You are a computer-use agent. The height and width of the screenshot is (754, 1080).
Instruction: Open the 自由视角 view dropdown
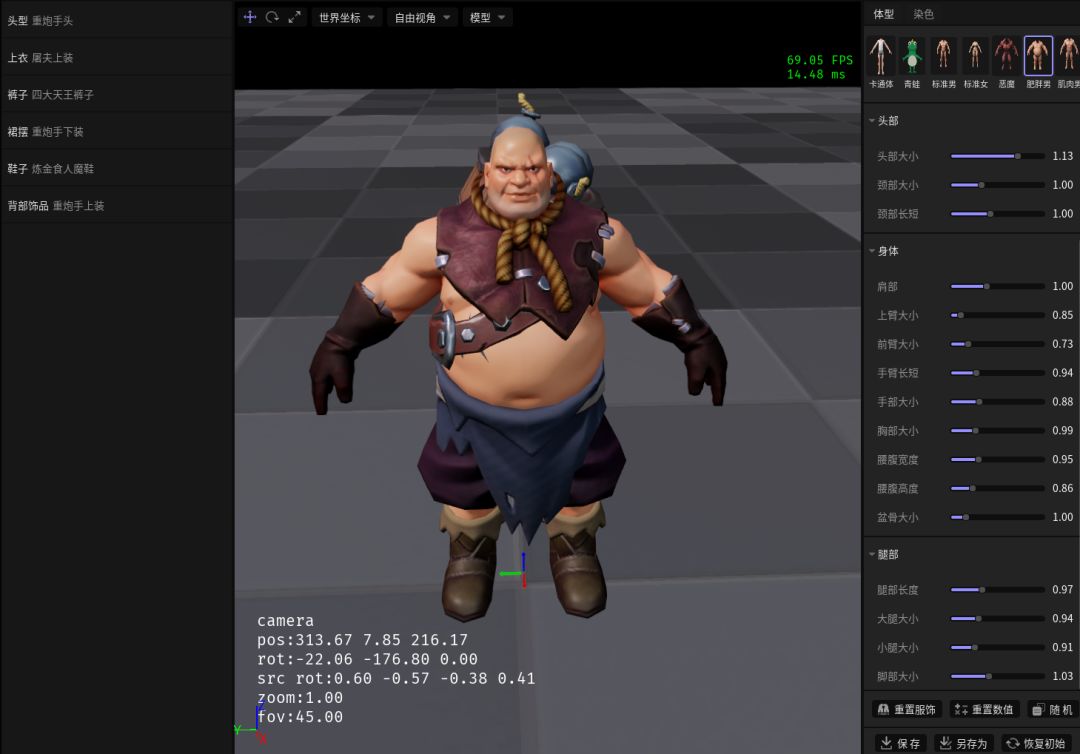click(422, 18)
